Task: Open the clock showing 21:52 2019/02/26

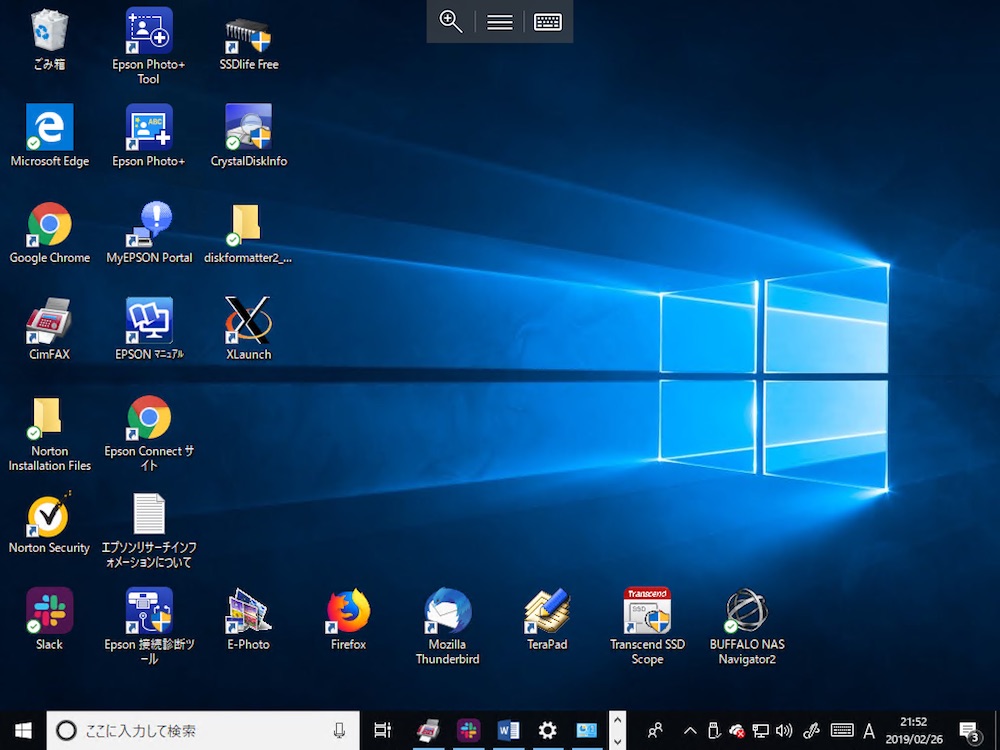Action: point(913,731)
